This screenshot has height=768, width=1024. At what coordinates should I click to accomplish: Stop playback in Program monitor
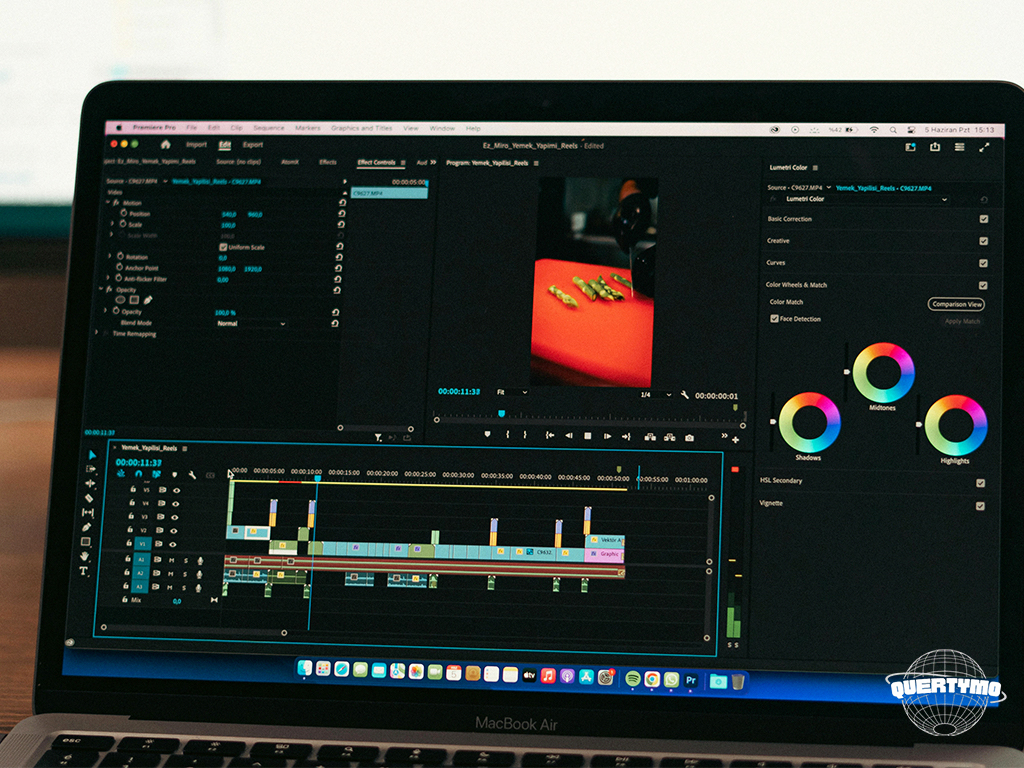588,436
